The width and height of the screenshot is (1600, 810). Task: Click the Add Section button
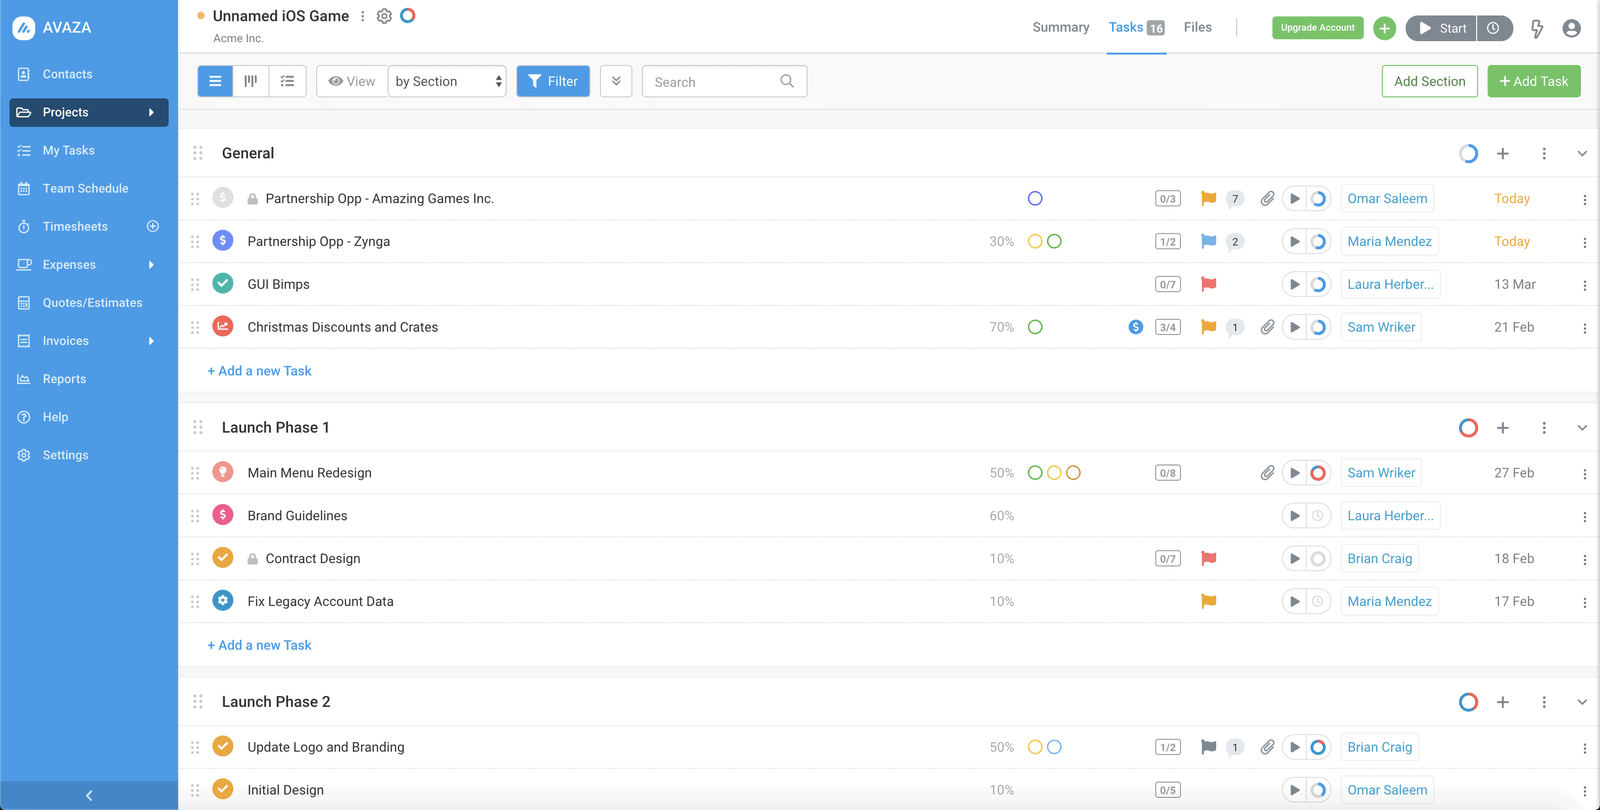click(1429, 81)
